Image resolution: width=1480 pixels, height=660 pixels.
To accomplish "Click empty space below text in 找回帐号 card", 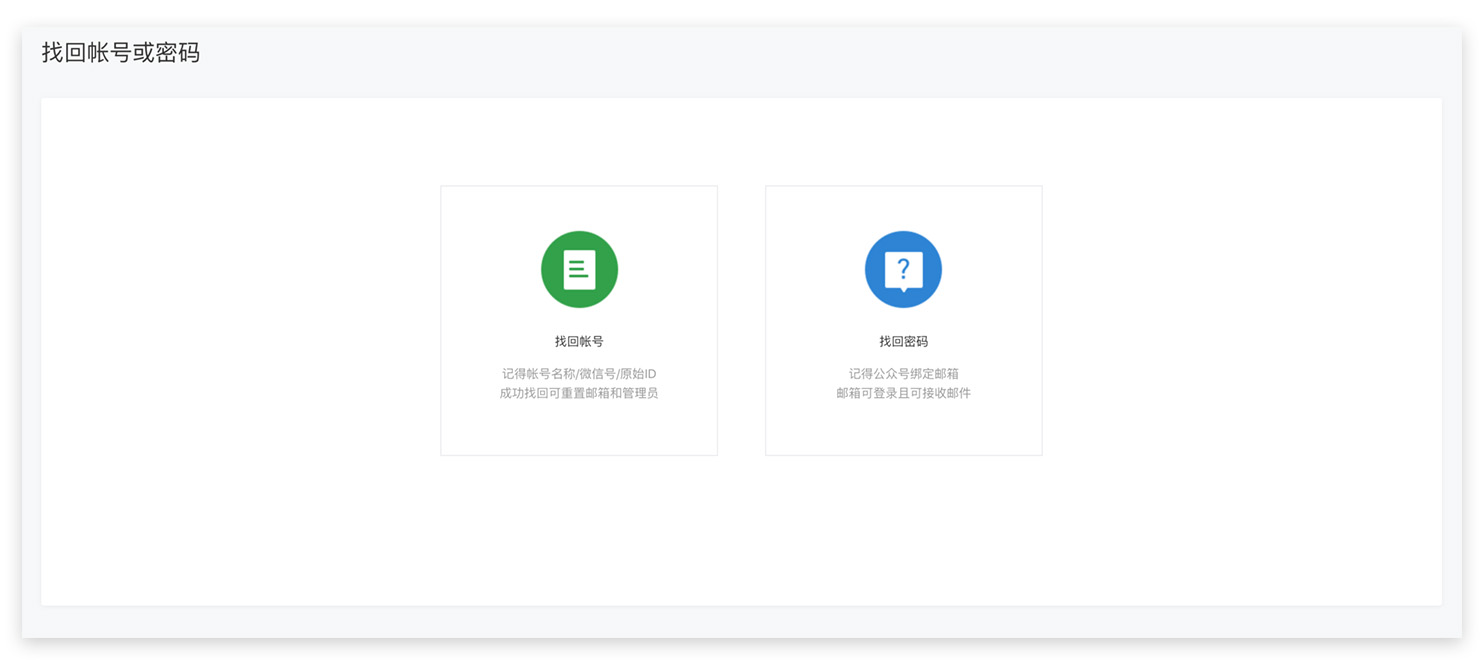I will pyautogui.click(x=579, y=428).
